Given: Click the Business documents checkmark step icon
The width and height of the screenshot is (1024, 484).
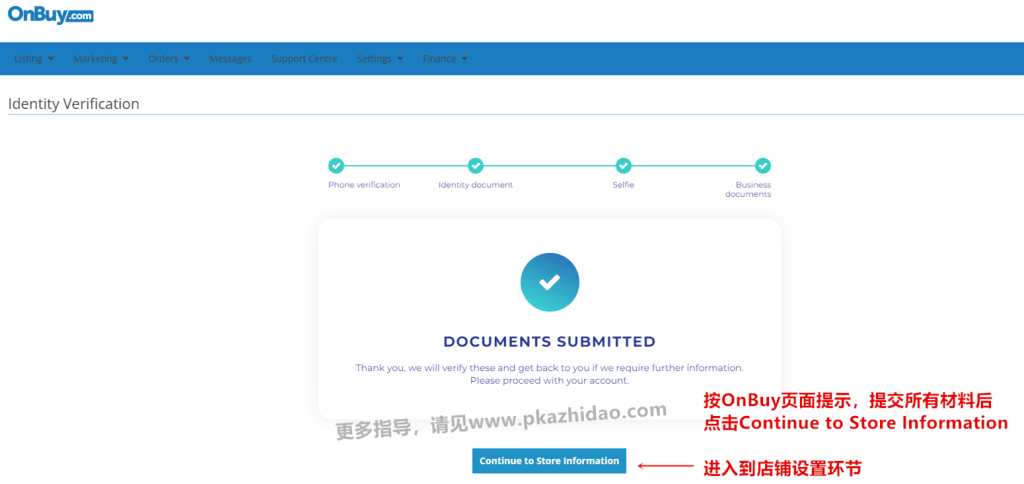Looking at the screenshot, I should pos(763,166).
